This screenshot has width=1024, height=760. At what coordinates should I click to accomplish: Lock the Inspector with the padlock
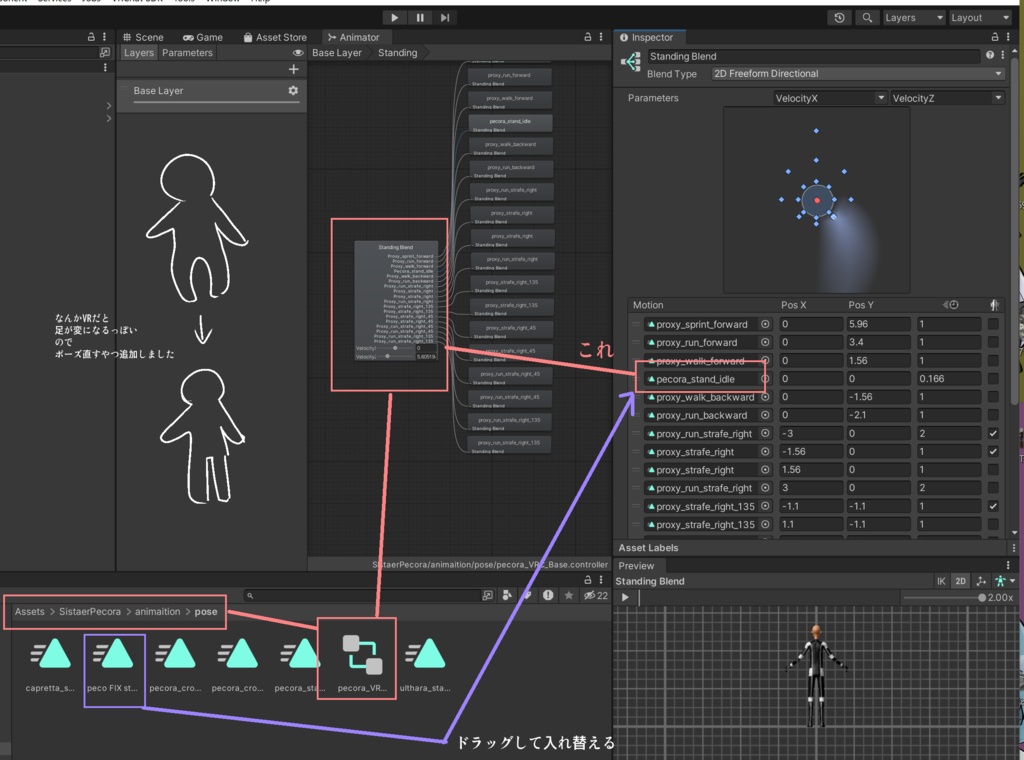pos(995,37)
